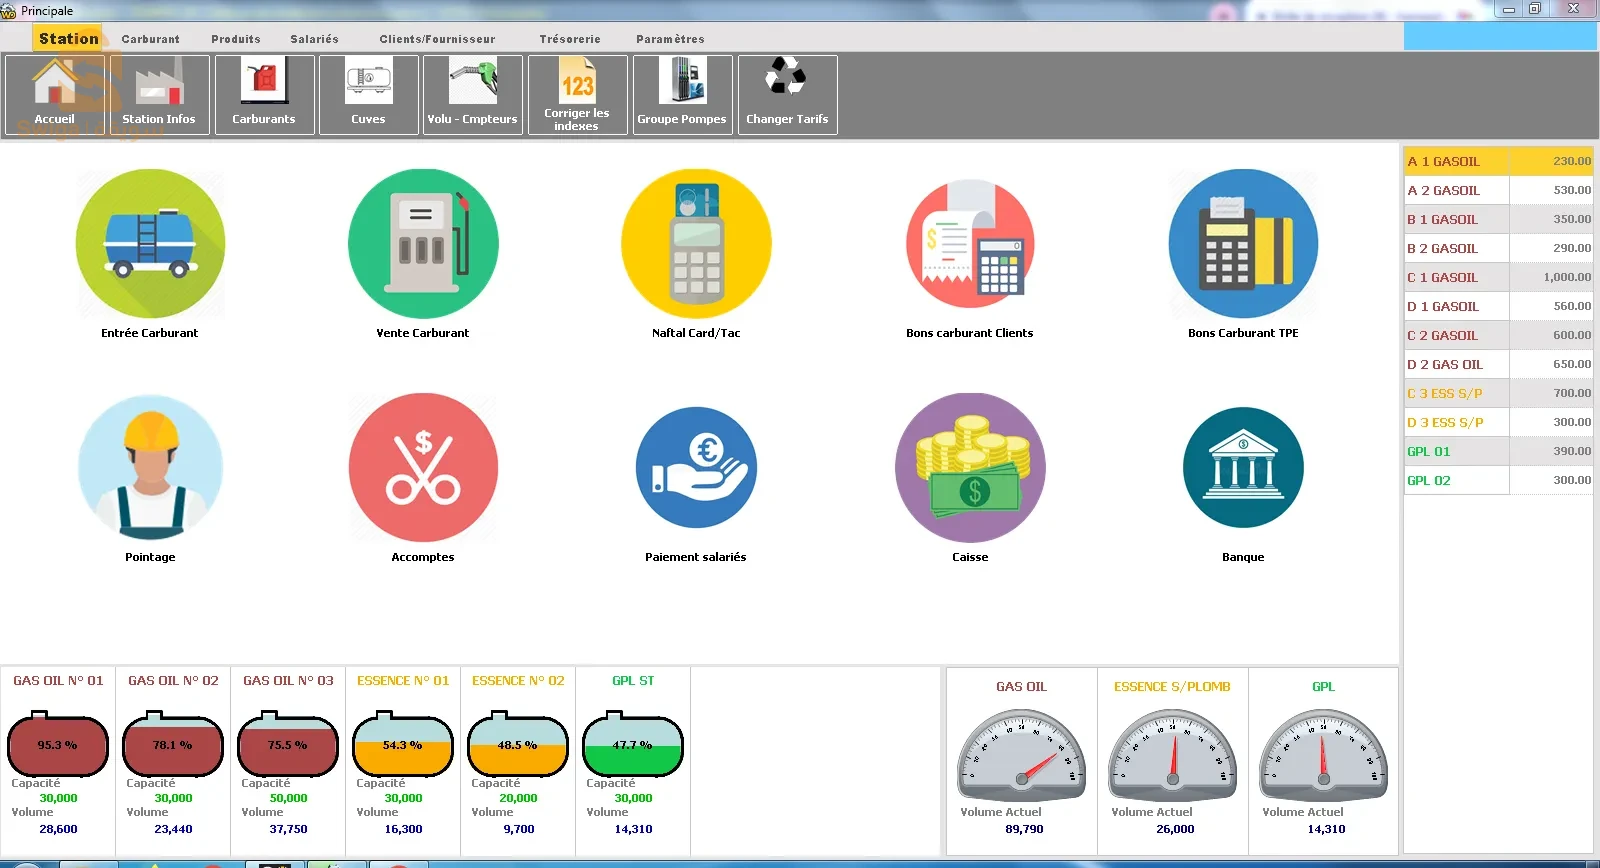Open Bons Carburant TPE icon
Screen dimensions: 1600x868
[x=1243, y=244]
